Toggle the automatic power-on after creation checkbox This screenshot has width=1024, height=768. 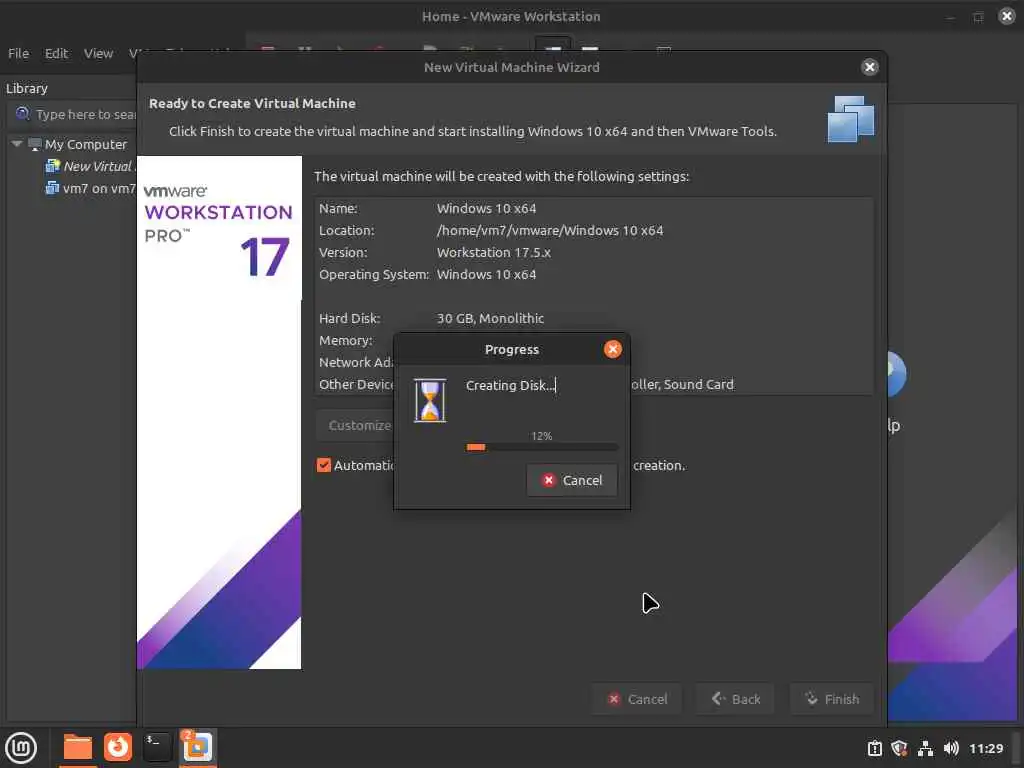[x=323, y=465]
